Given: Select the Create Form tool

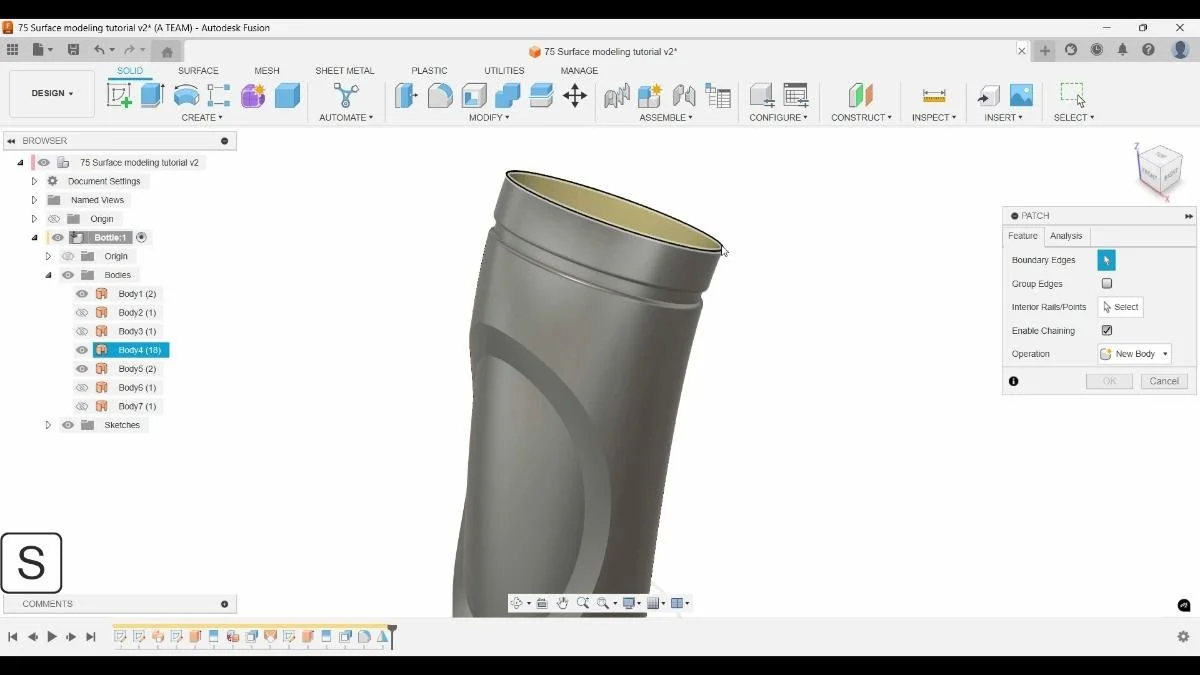Looking at the screenshot, I should point(253,95).
